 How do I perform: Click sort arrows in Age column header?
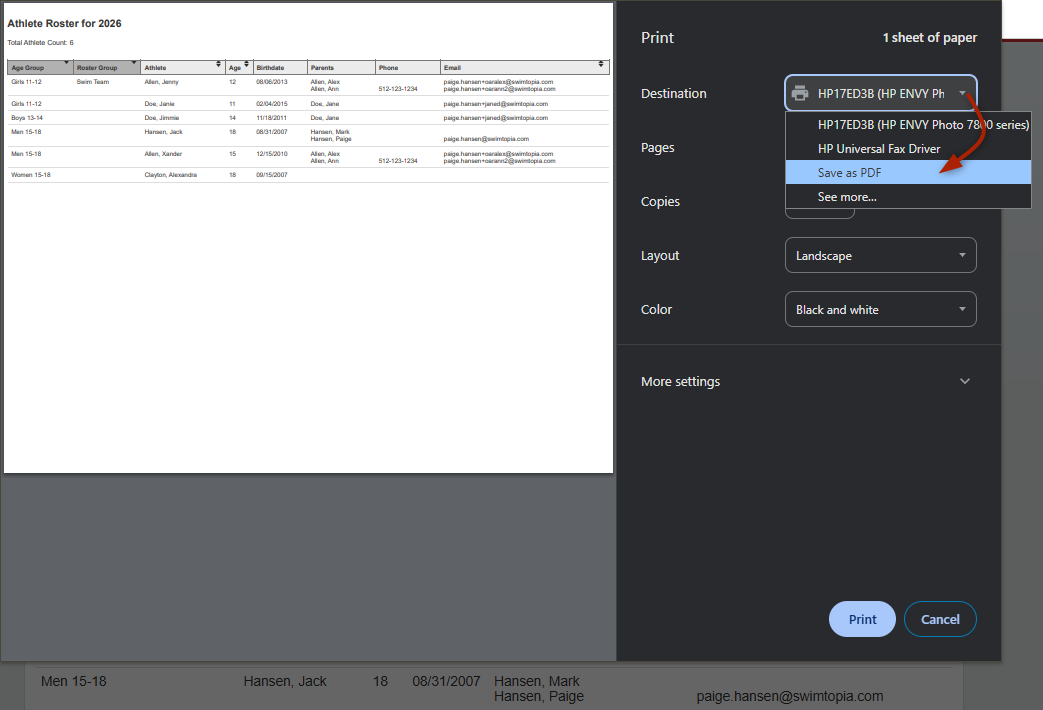pos(247,65)
